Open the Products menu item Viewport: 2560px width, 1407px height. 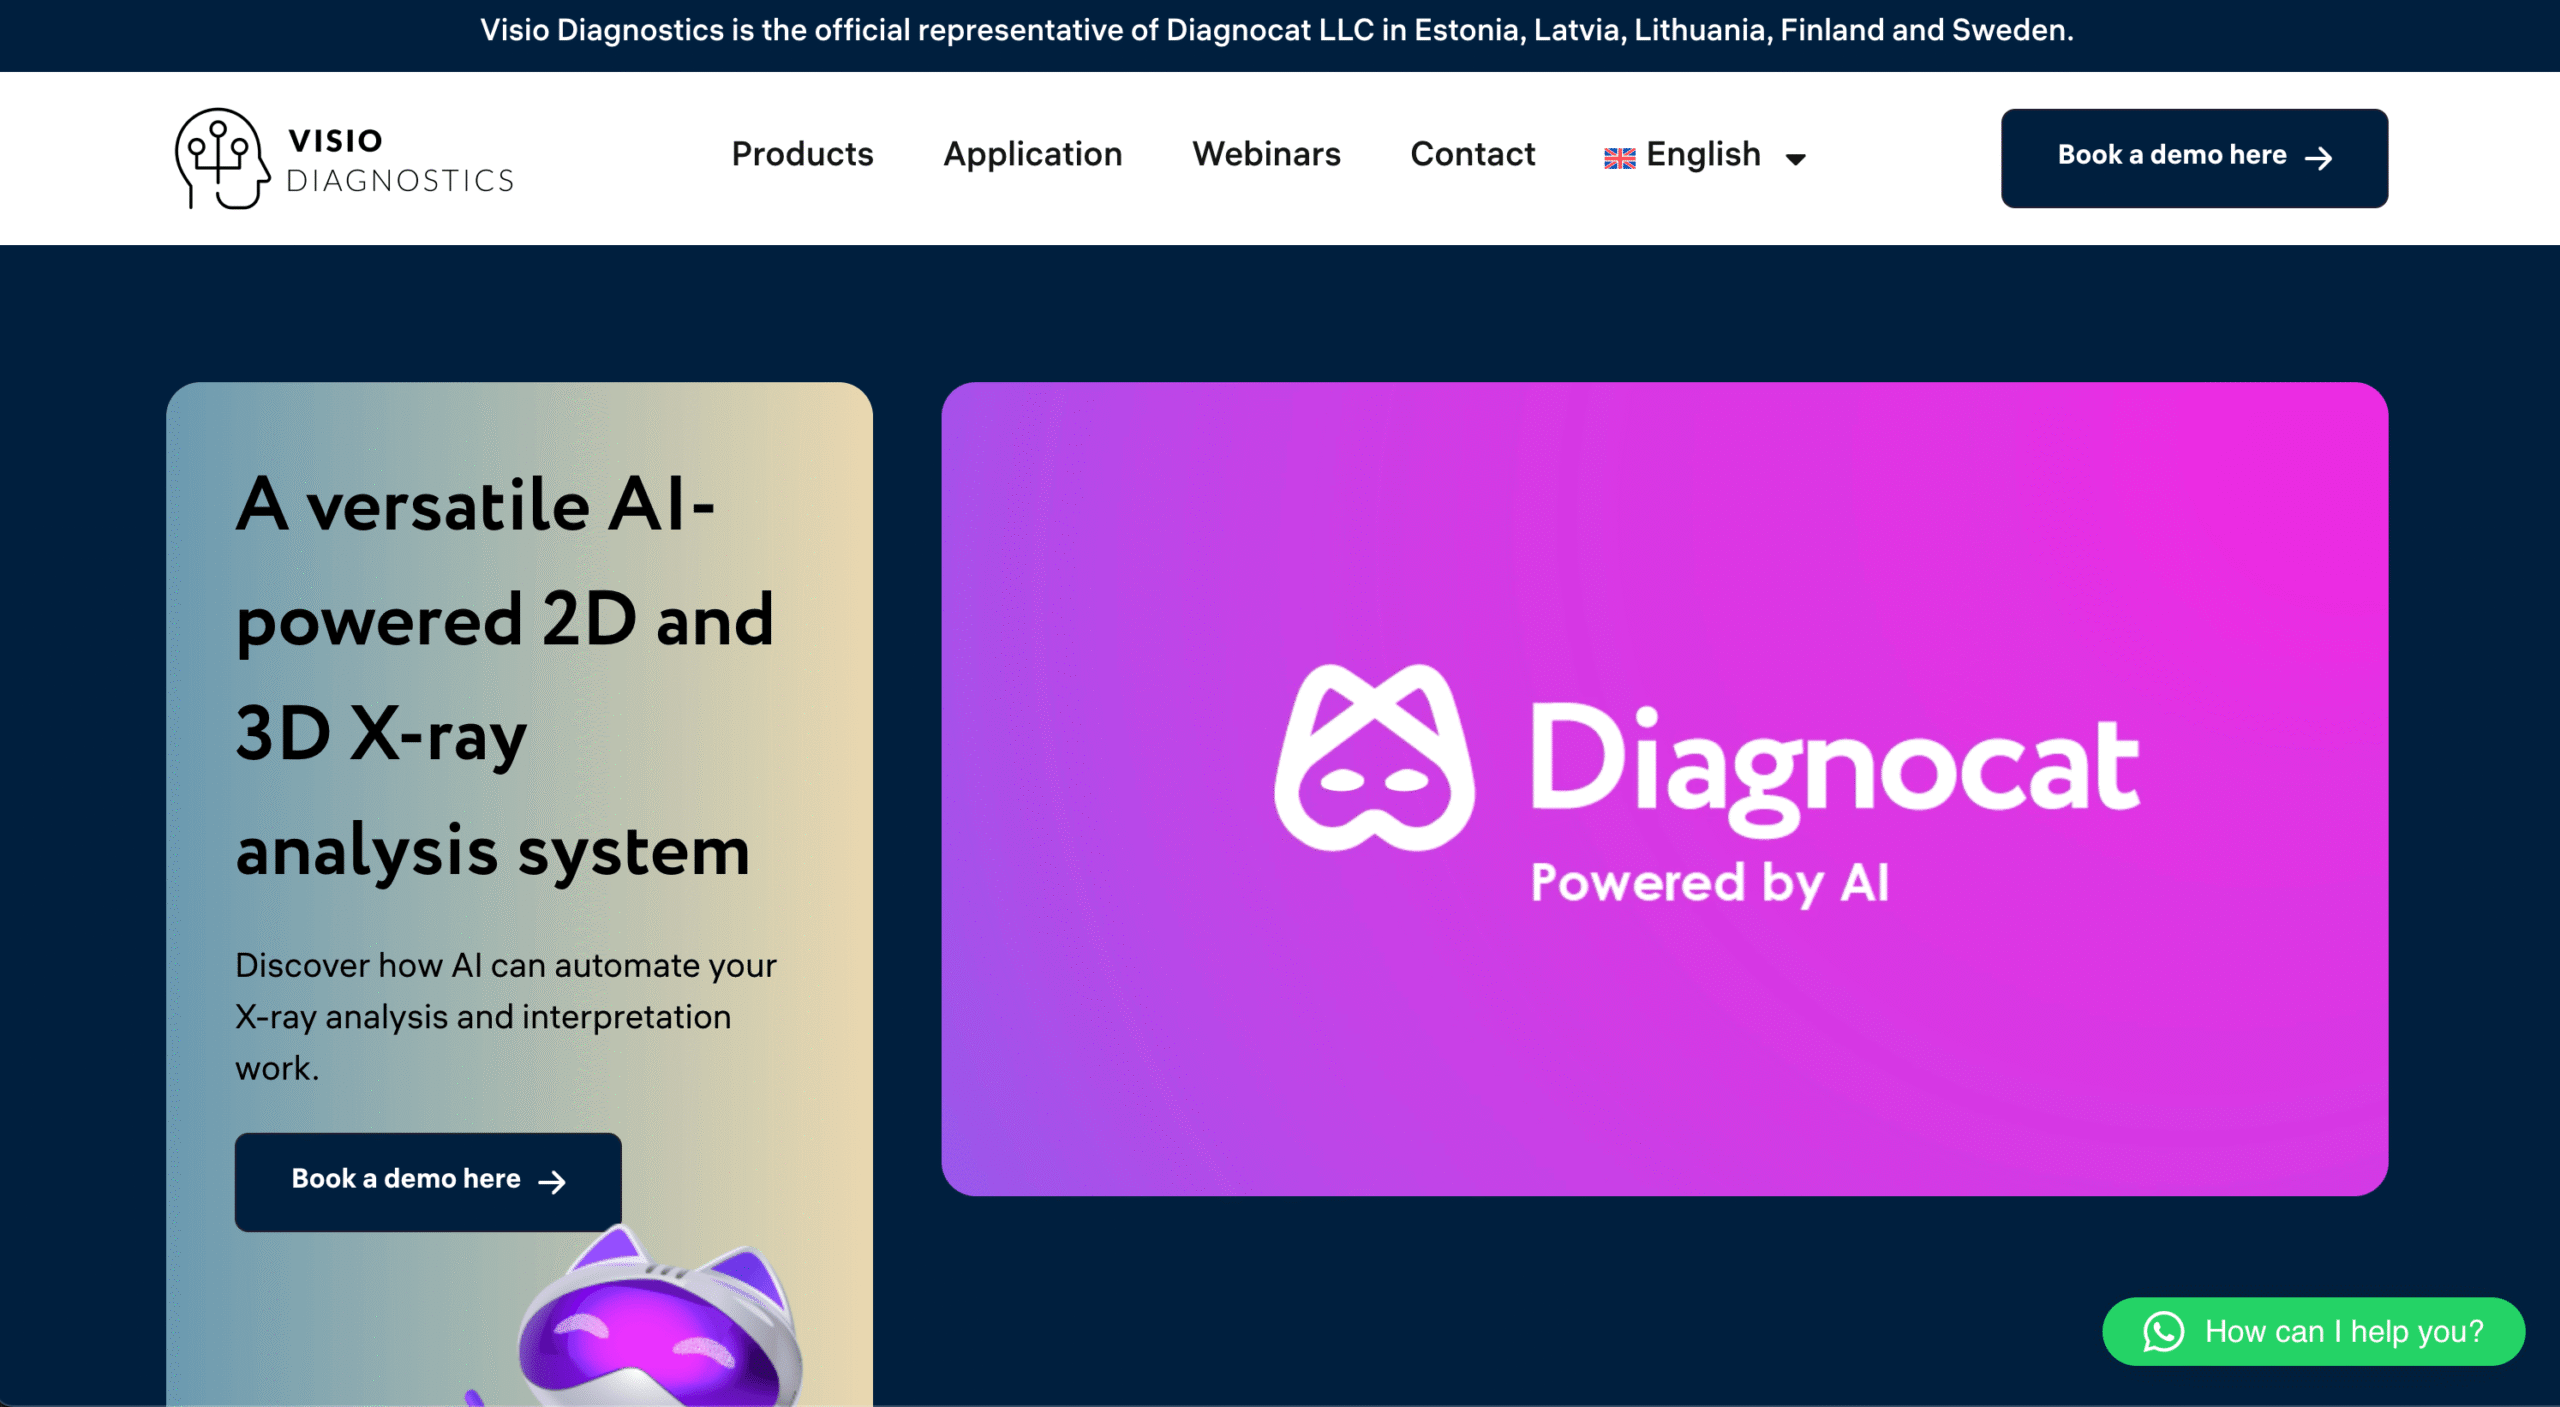tap(802, 154)
